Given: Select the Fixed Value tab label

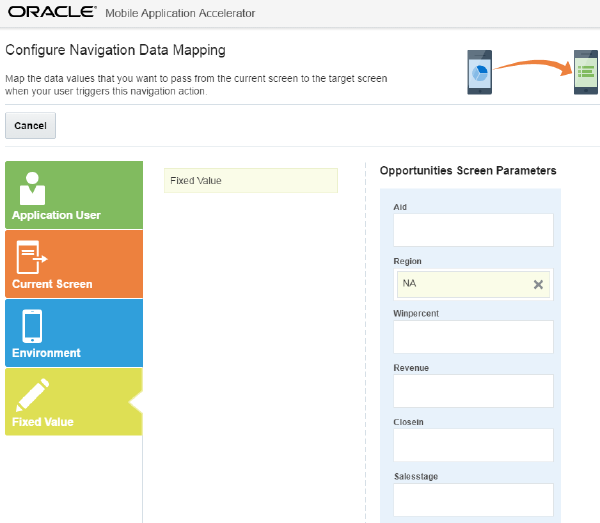Looking at the screenshot, I should [x=43, y=422].
